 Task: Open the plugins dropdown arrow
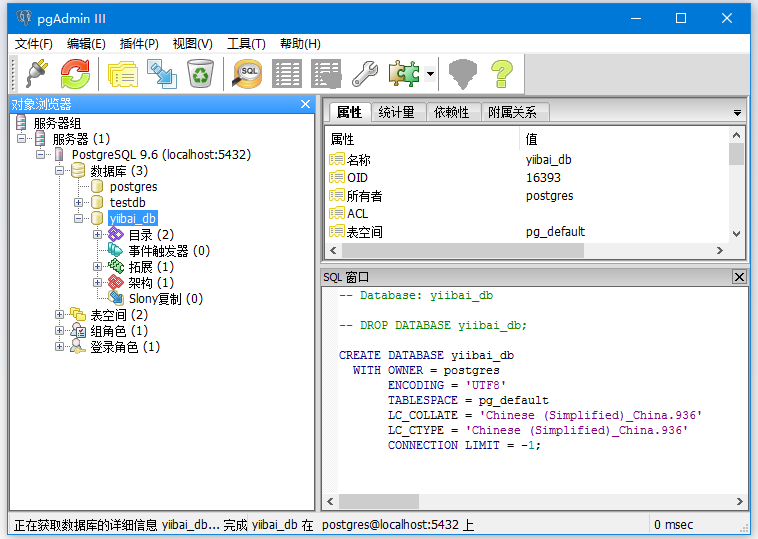point(430,74)
